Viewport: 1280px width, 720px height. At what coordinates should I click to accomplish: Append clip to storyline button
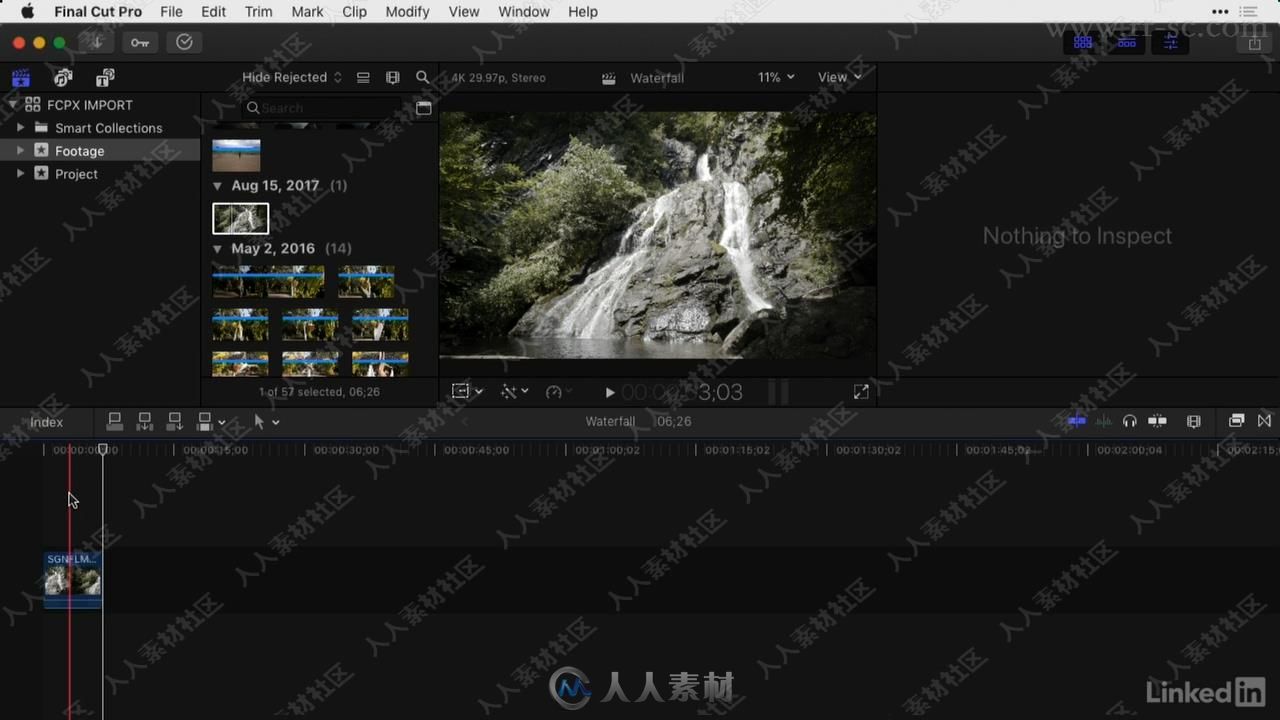175,422
